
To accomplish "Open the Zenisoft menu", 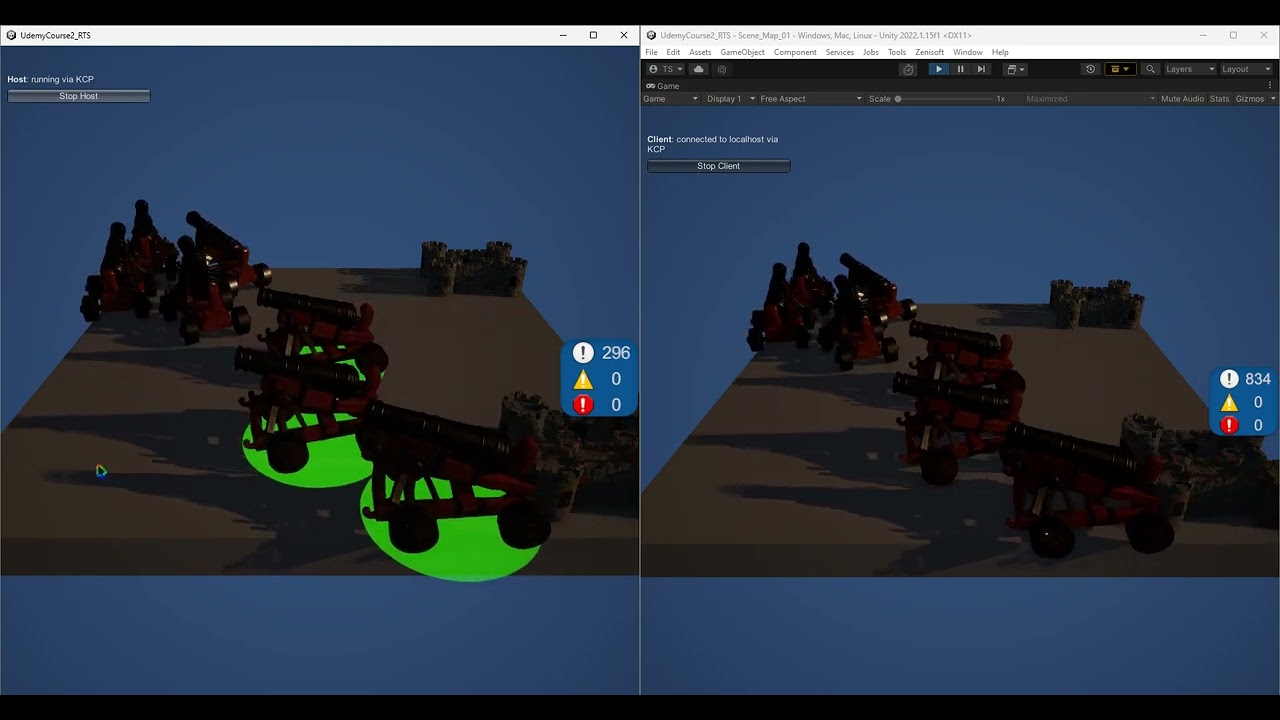I will [x=929, y=52].
